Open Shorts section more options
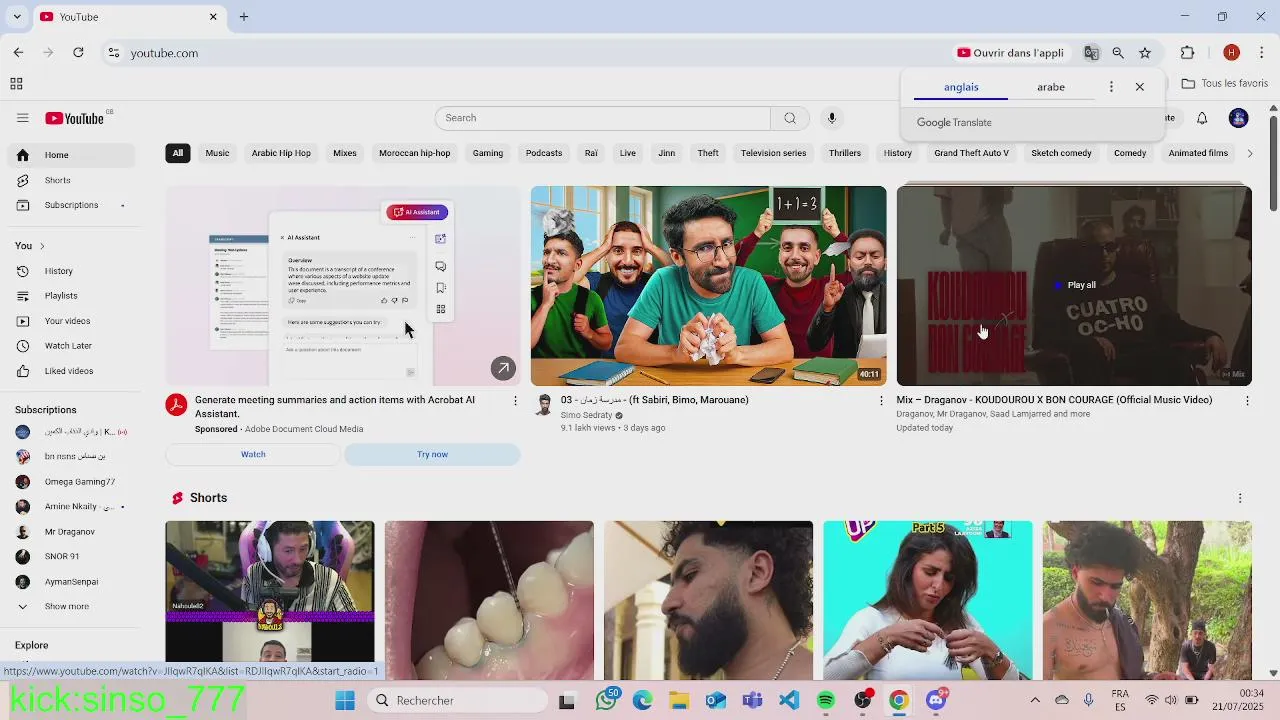 click(x=1240, y=498)
